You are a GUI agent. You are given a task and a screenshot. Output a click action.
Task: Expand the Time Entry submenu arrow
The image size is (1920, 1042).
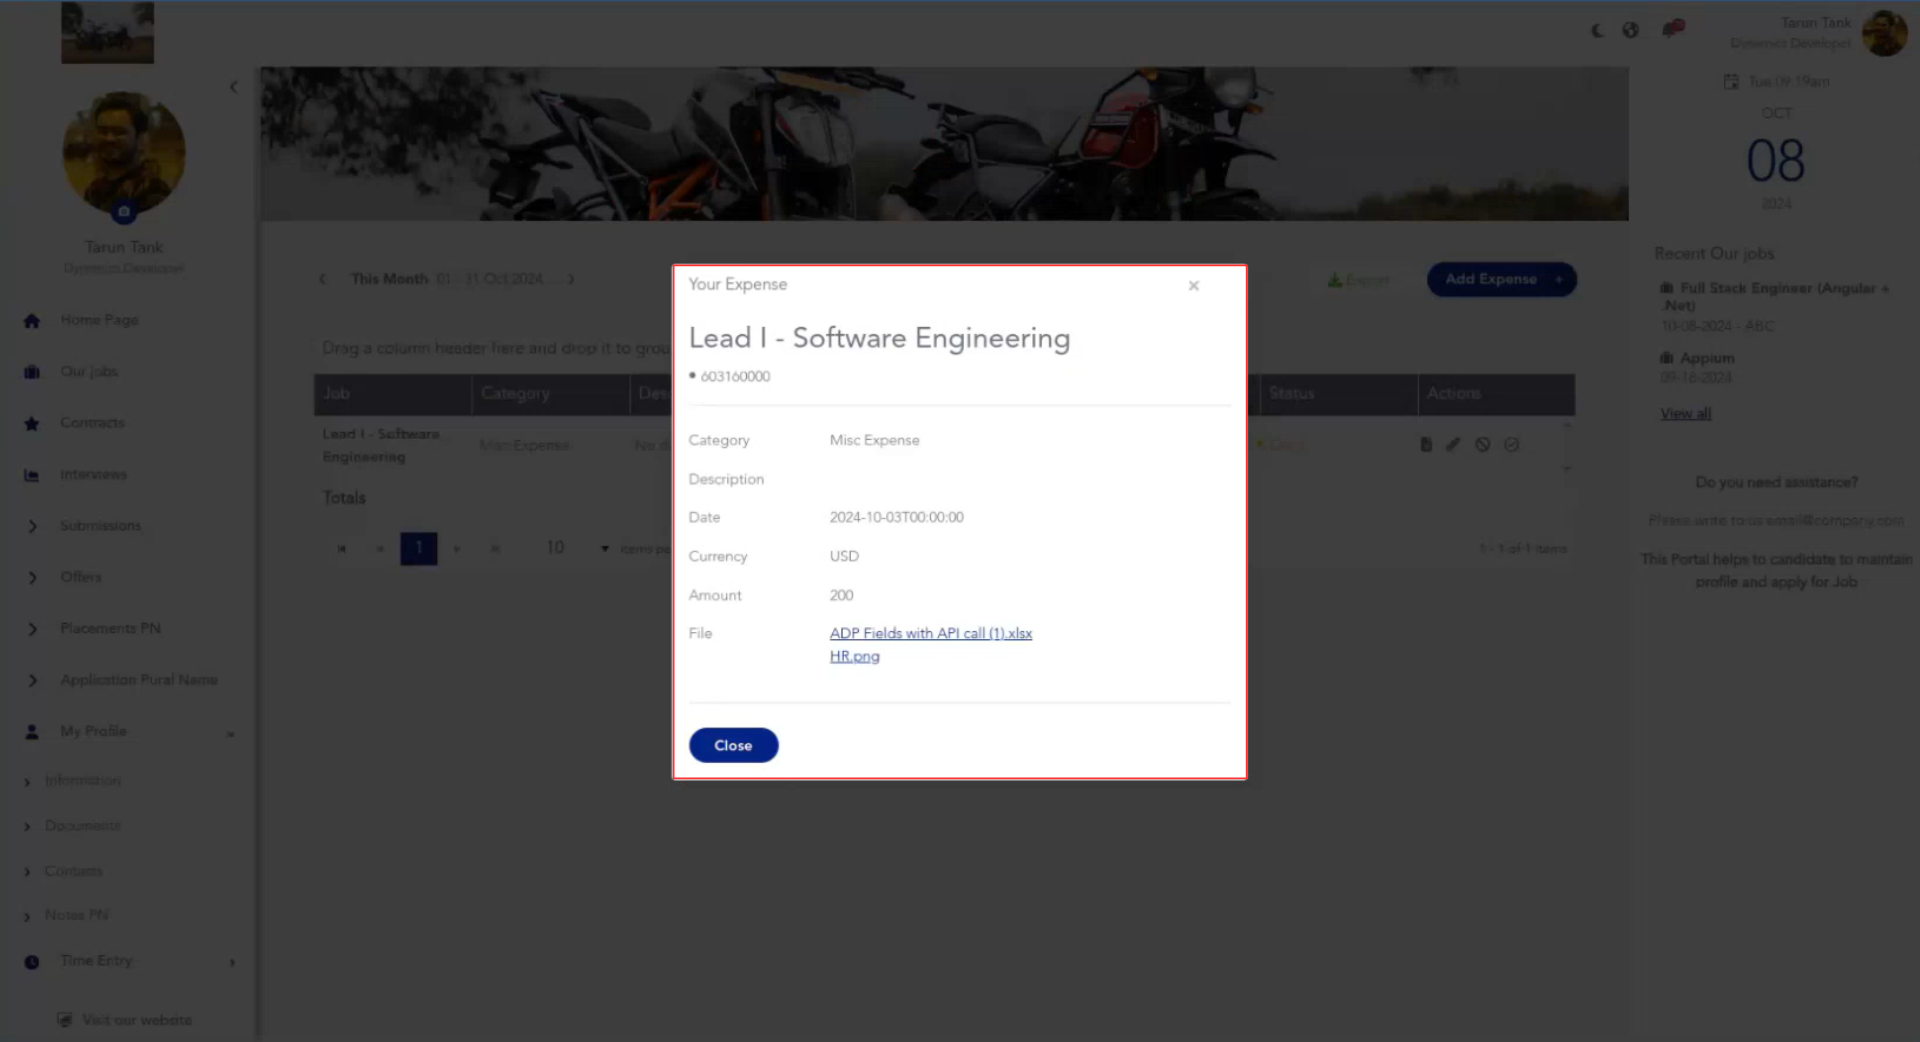(232, 962)
